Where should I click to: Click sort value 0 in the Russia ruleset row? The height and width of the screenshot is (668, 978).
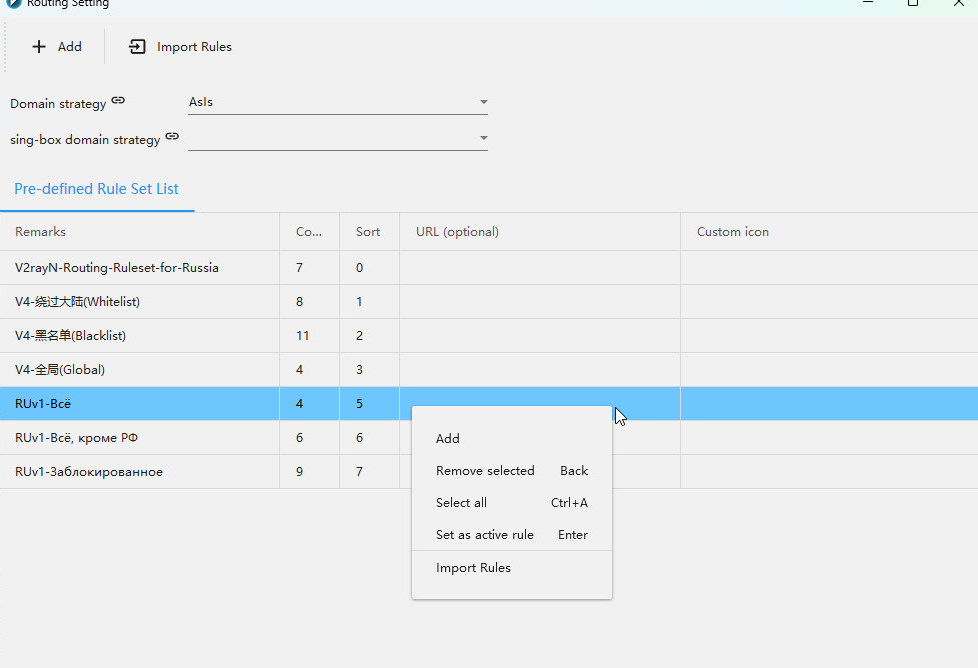(x=369, y=268)
